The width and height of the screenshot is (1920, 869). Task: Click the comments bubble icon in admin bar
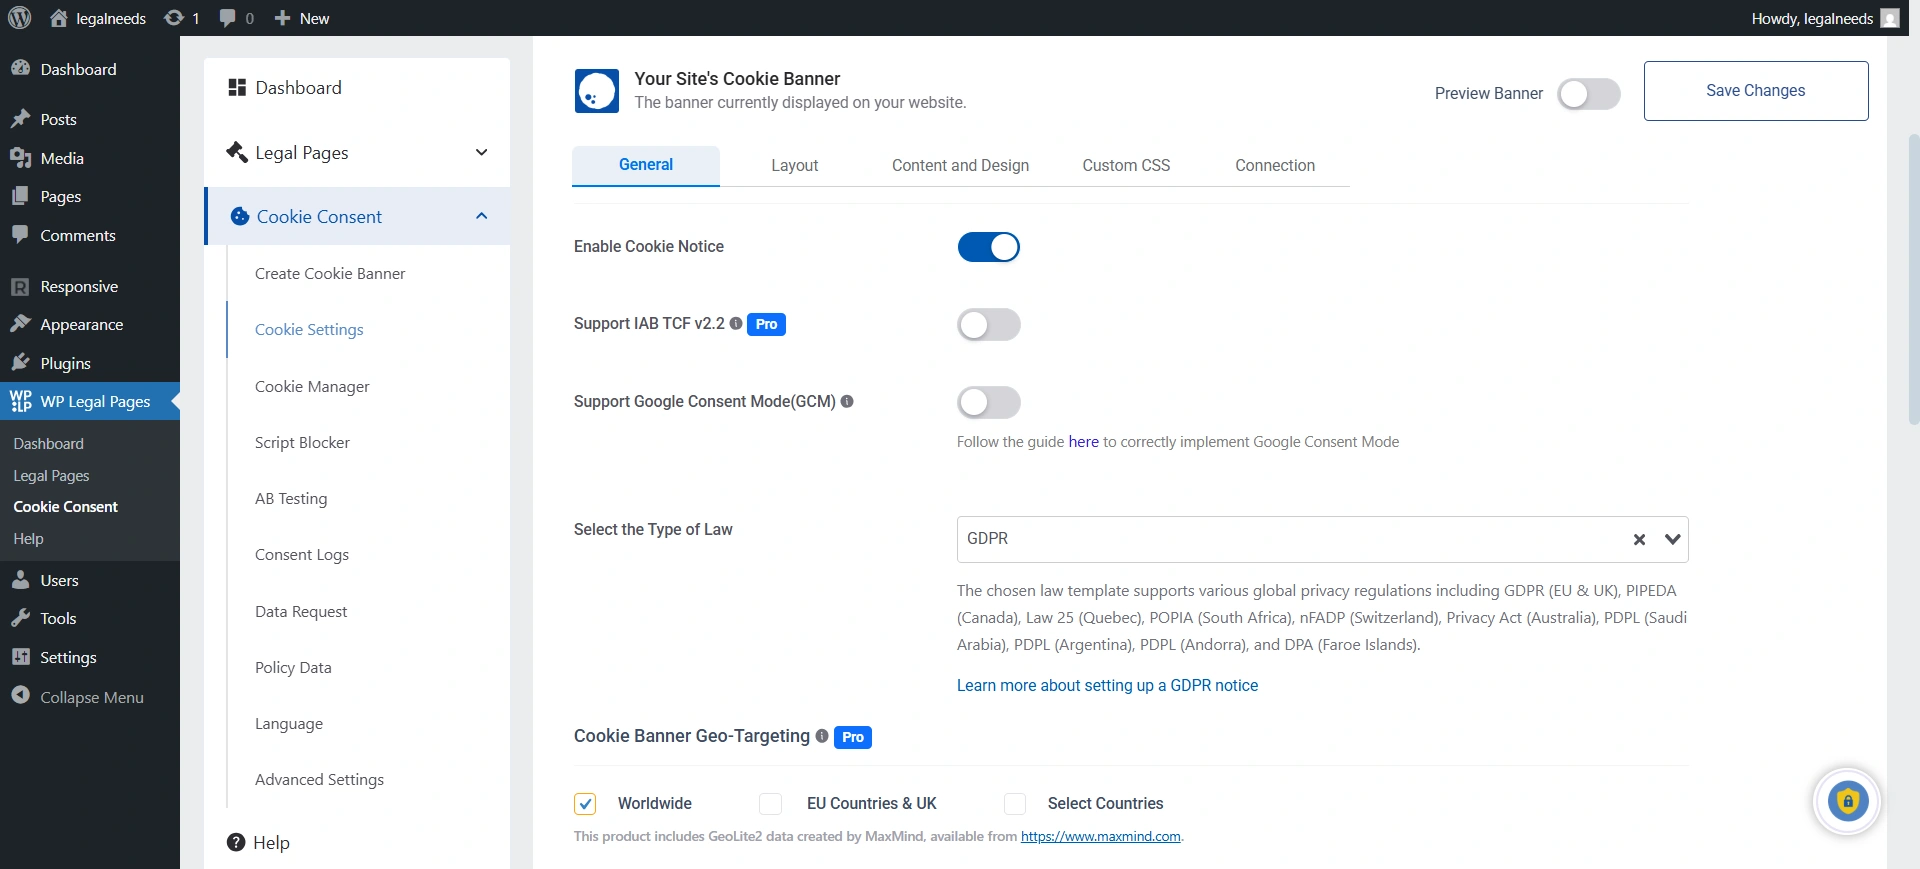228,18
